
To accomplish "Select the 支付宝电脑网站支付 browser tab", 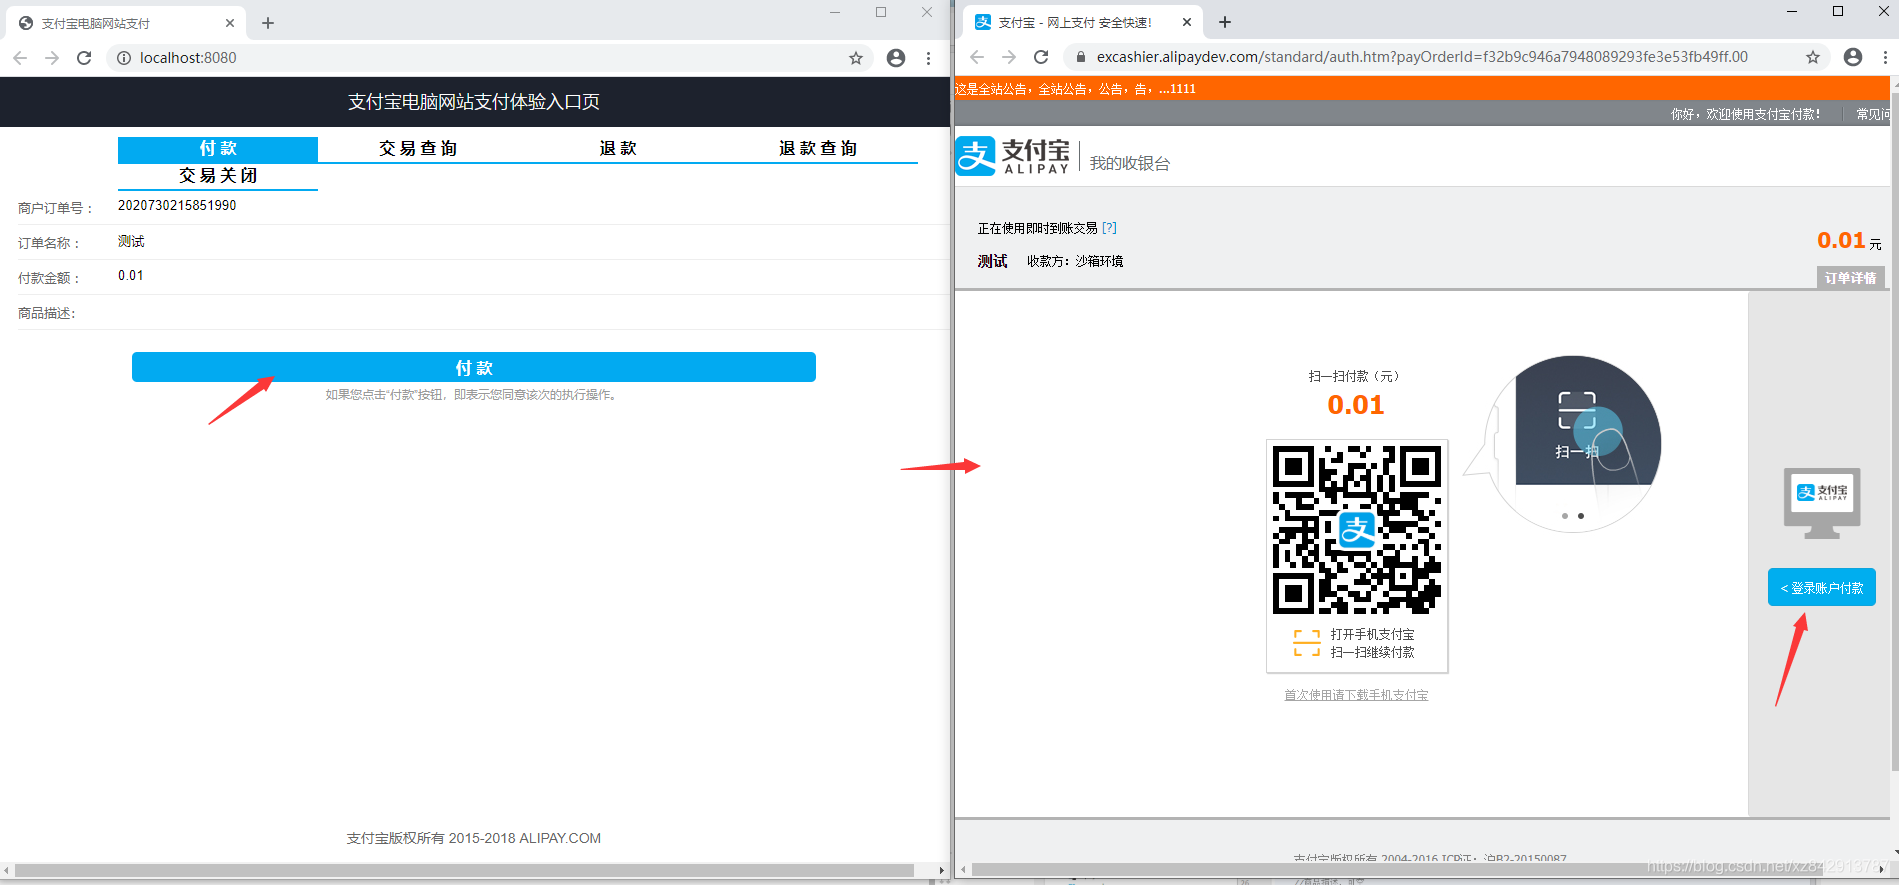I will click(126, 23).
